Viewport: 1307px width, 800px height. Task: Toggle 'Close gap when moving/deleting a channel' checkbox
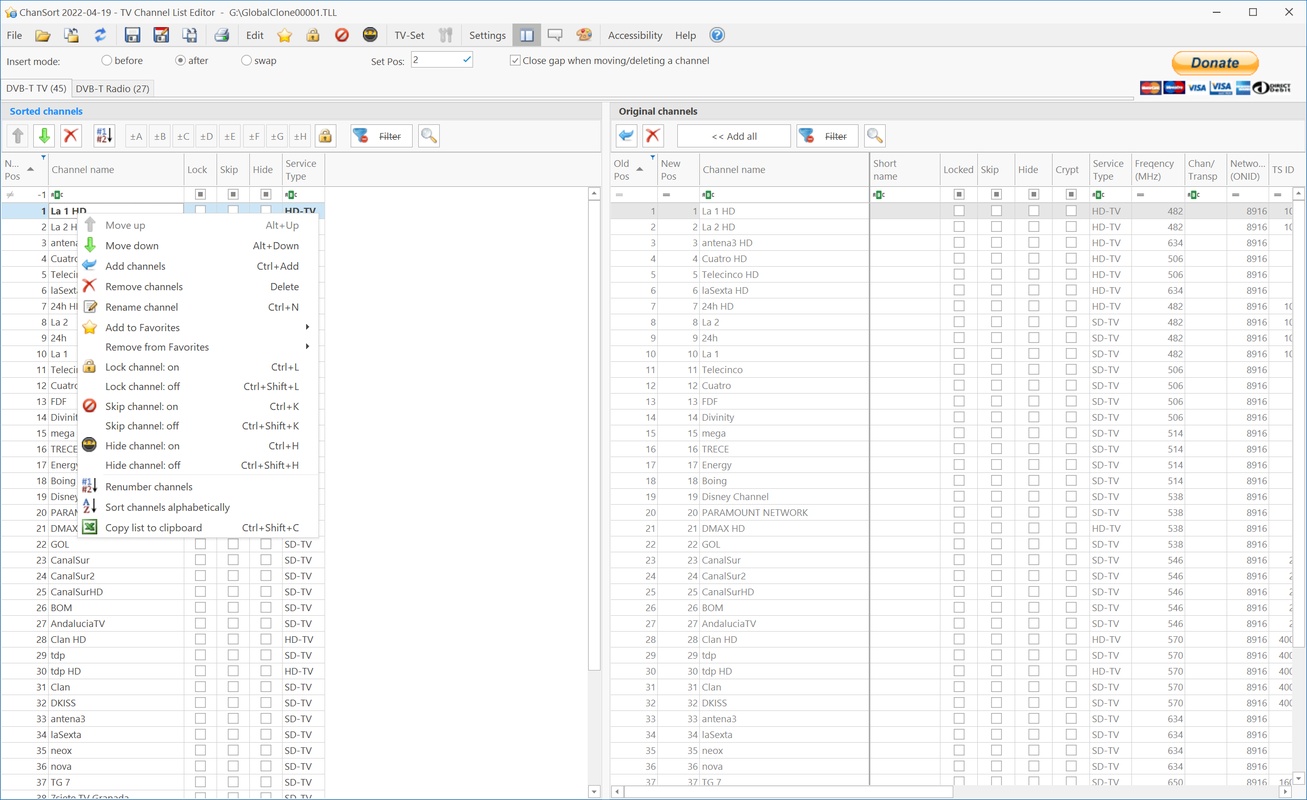(x=515, y=61)
